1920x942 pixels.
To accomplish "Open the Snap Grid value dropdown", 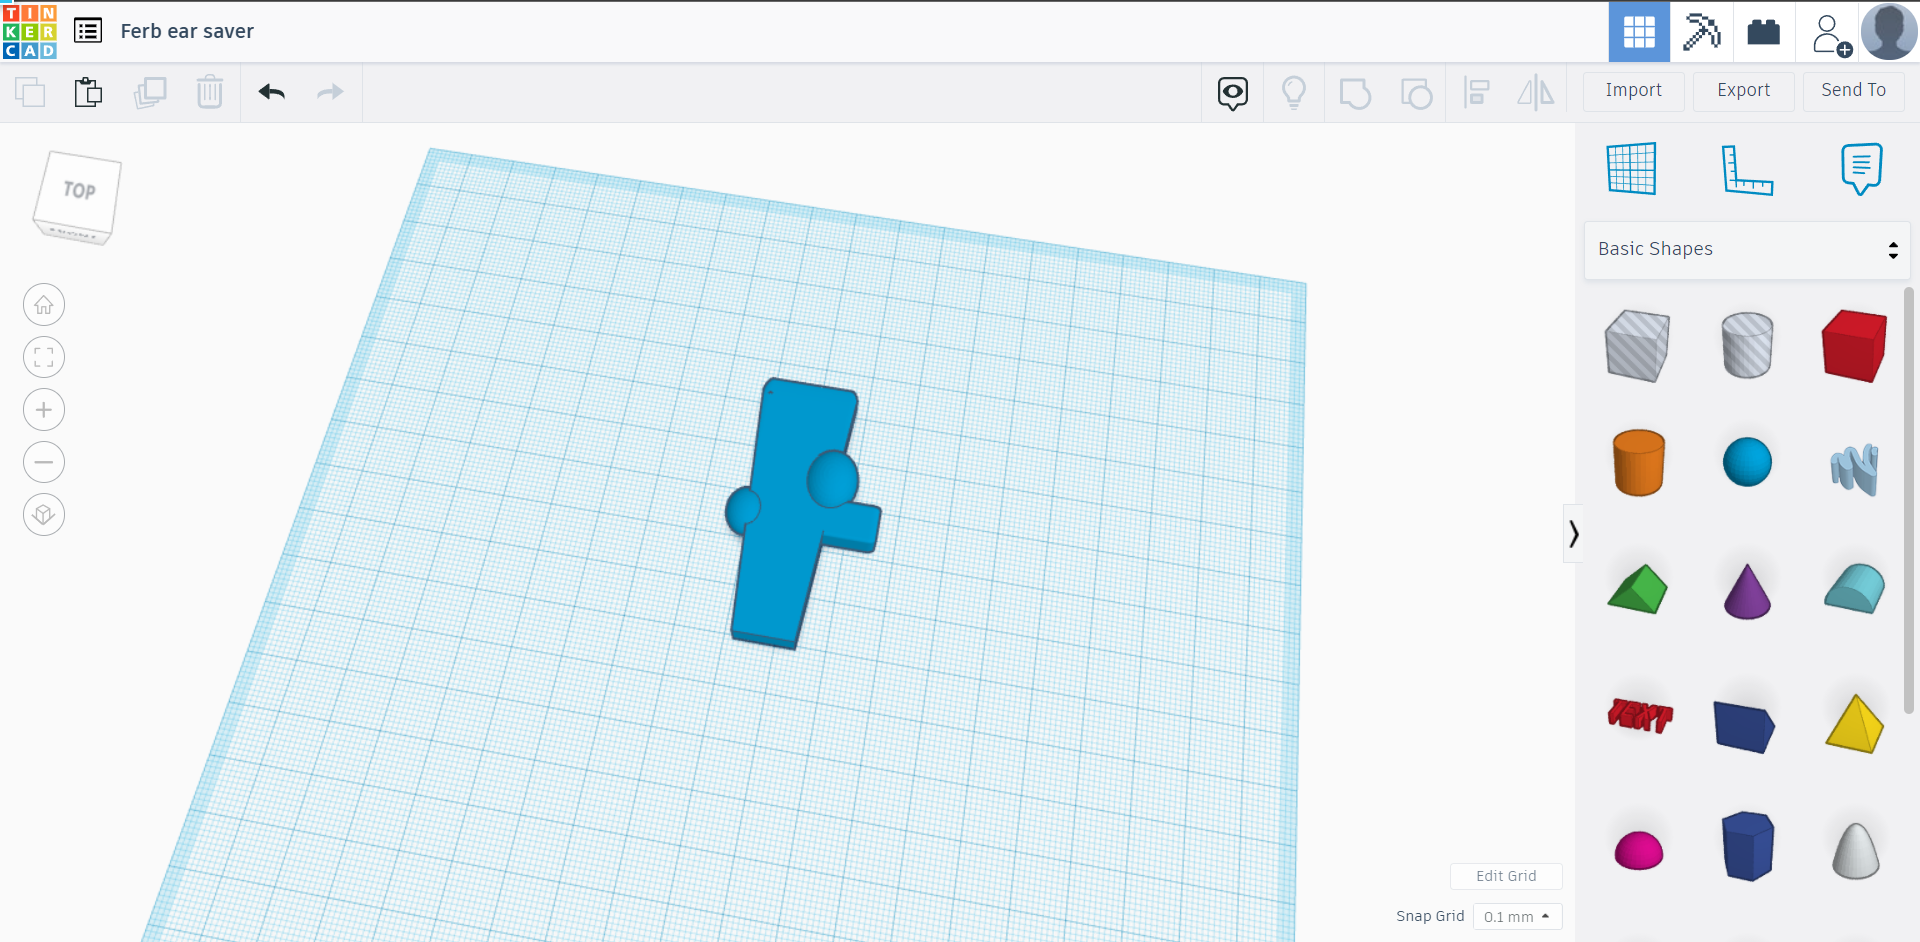I will (x=1517, y=916).
